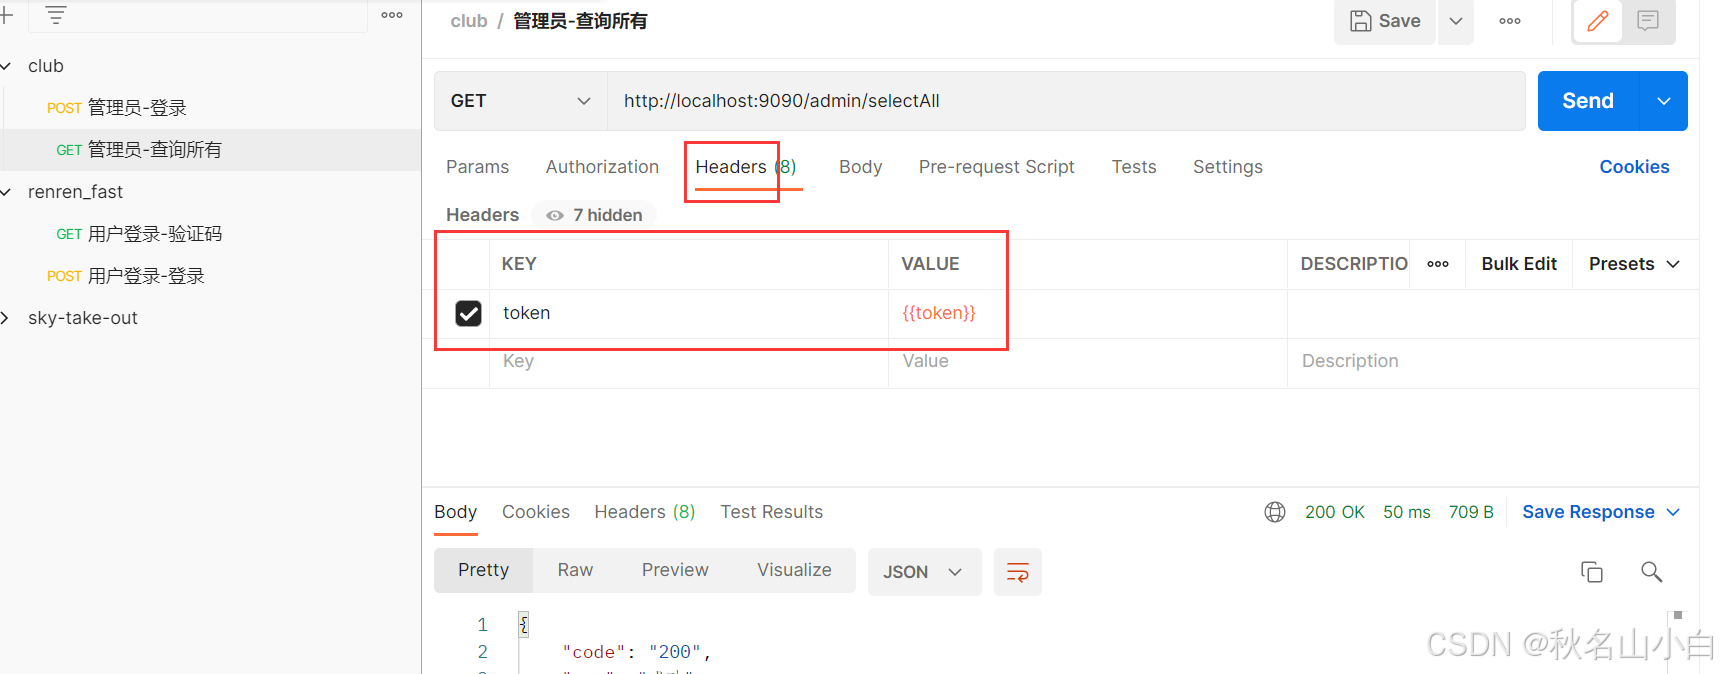
Task: Send the request
Action: tap(1588, 101)
